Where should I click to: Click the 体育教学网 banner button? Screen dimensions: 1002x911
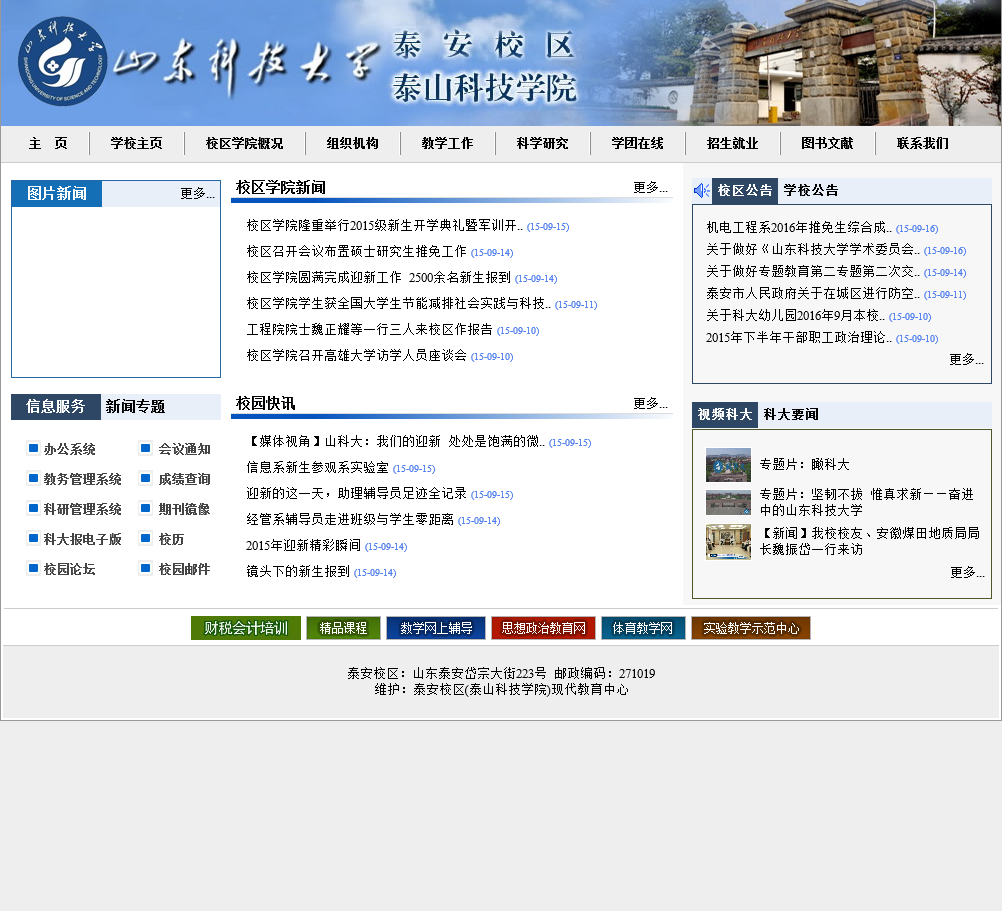[x=643, y=628]
